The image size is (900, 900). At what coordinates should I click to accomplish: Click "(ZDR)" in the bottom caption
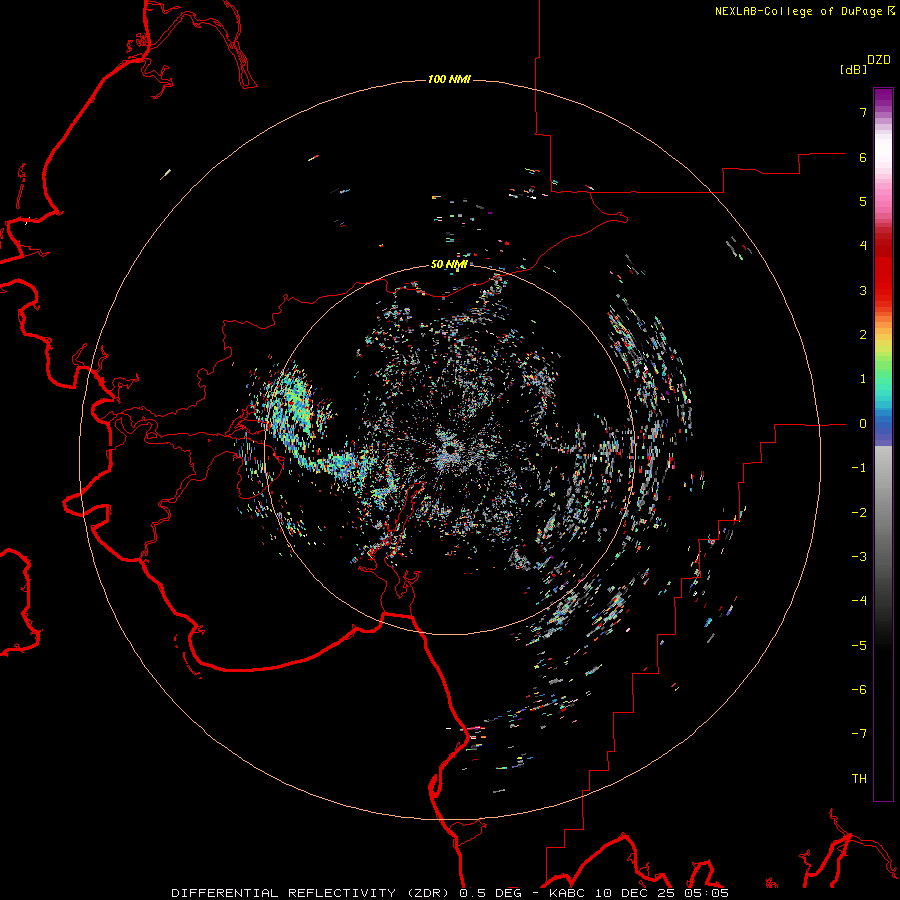(428, 893)
